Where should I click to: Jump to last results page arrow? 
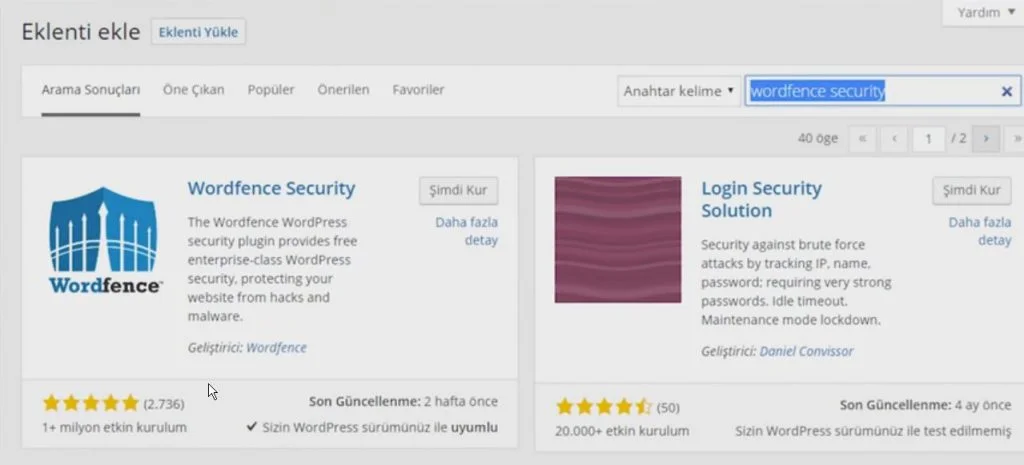1016,139
